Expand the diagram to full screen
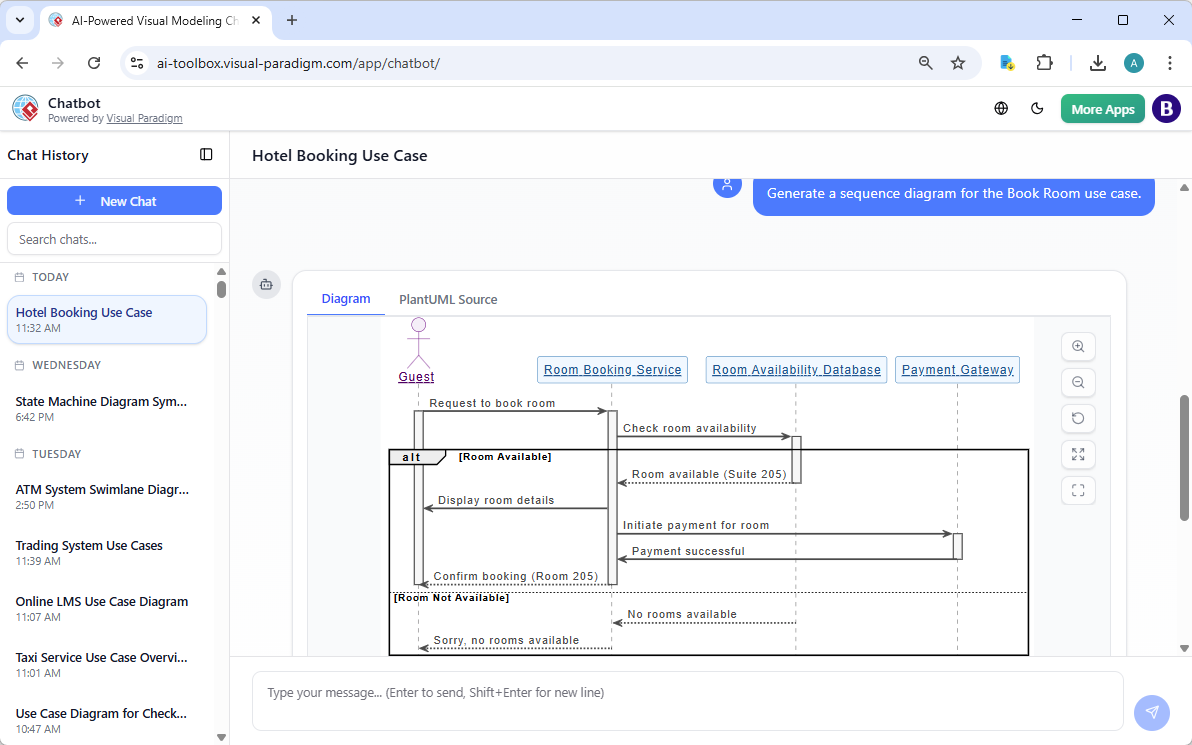This screenshot has height=745, width=1192. [1078, 454]
